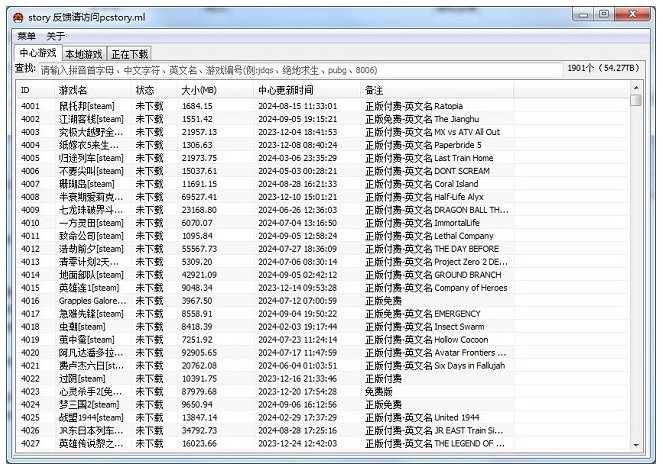This screenshot has width=663, height=471.
Task: Click the story app icon in title bar
Action: tap(18, 17)
